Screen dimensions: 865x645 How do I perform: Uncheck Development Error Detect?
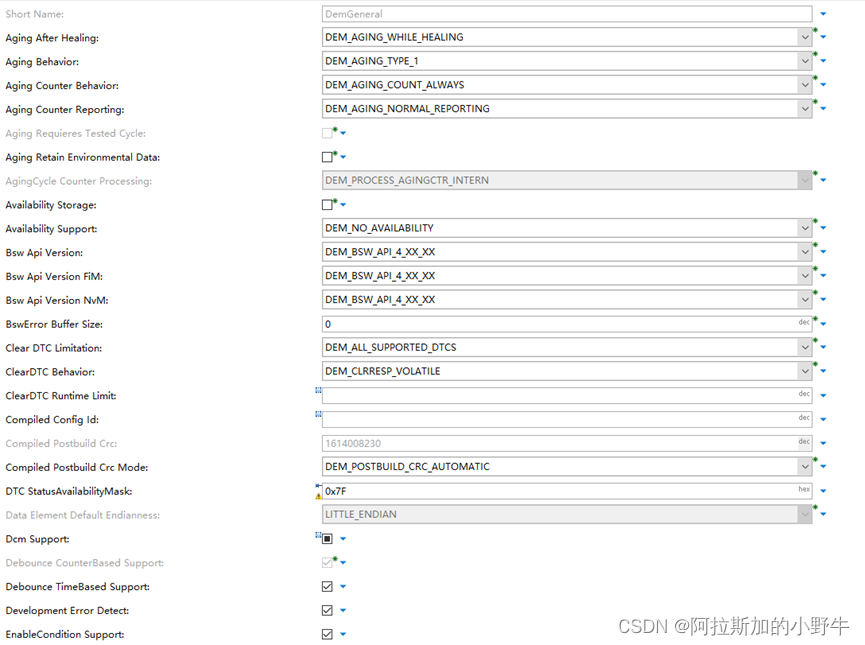pos(327,610)
